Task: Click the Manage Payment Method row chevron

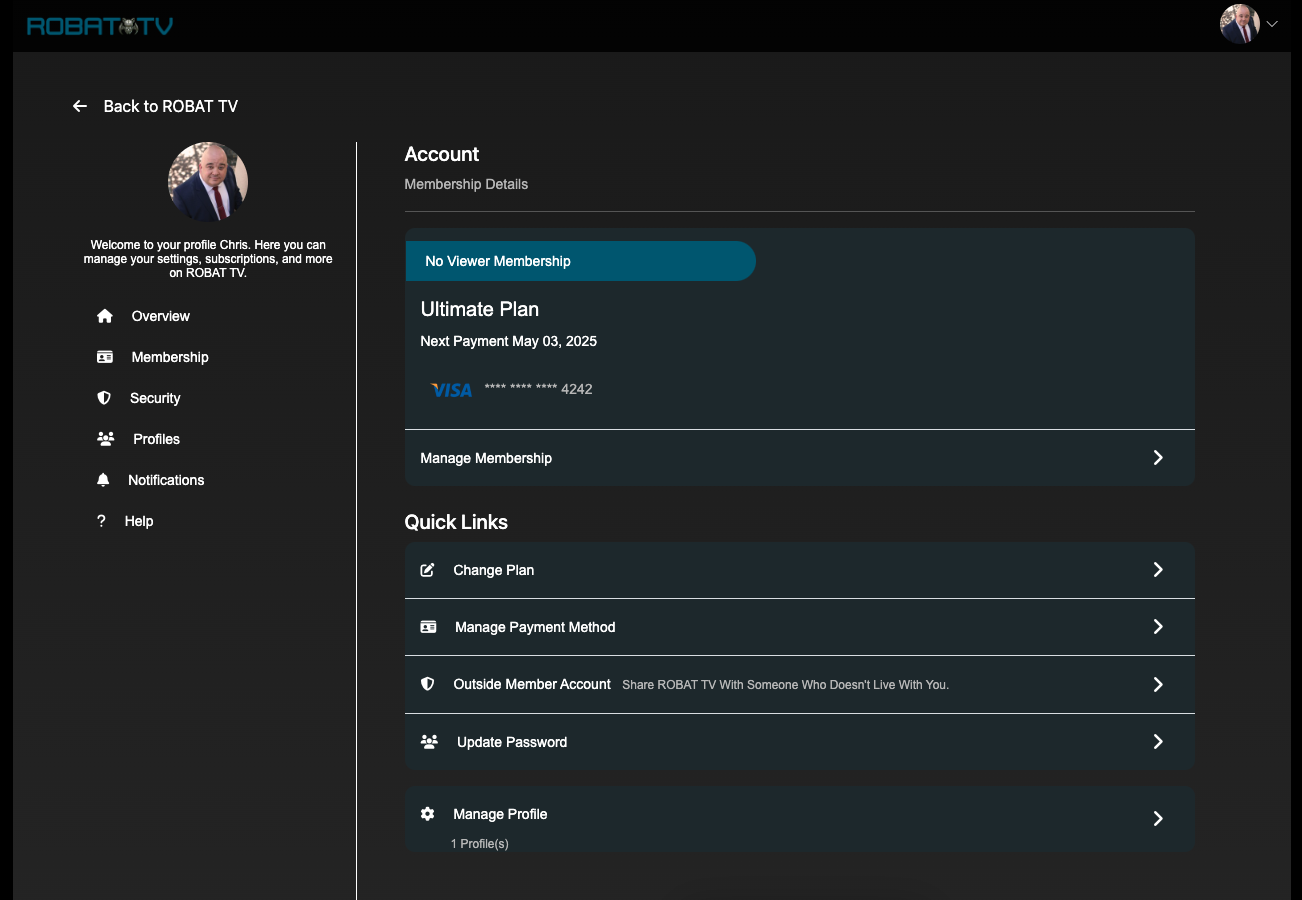Action: pyautogui.click(x=1158, y=626)
